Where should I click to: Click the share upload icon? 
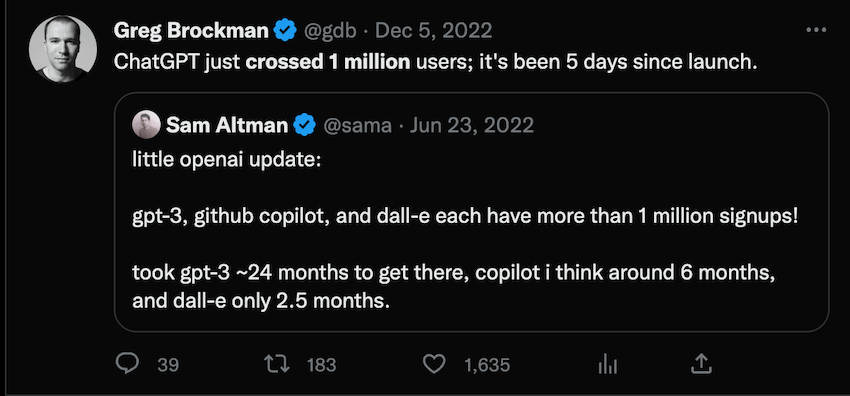[700, 364]
